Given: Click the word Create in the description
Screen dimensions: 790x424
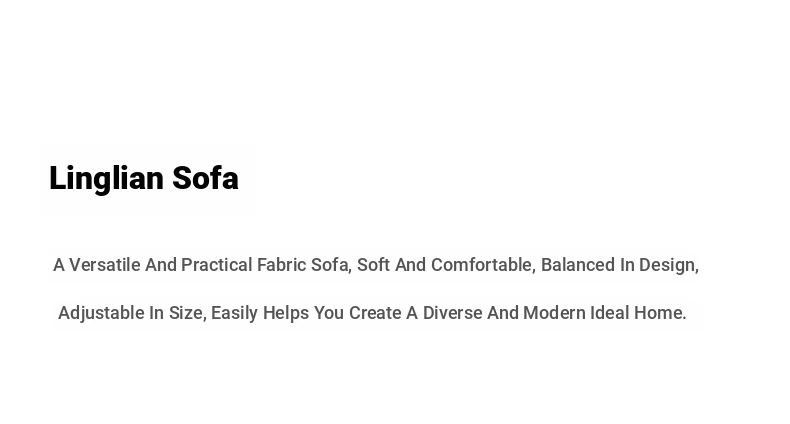Looking at the screenshot, I should 375,313.
